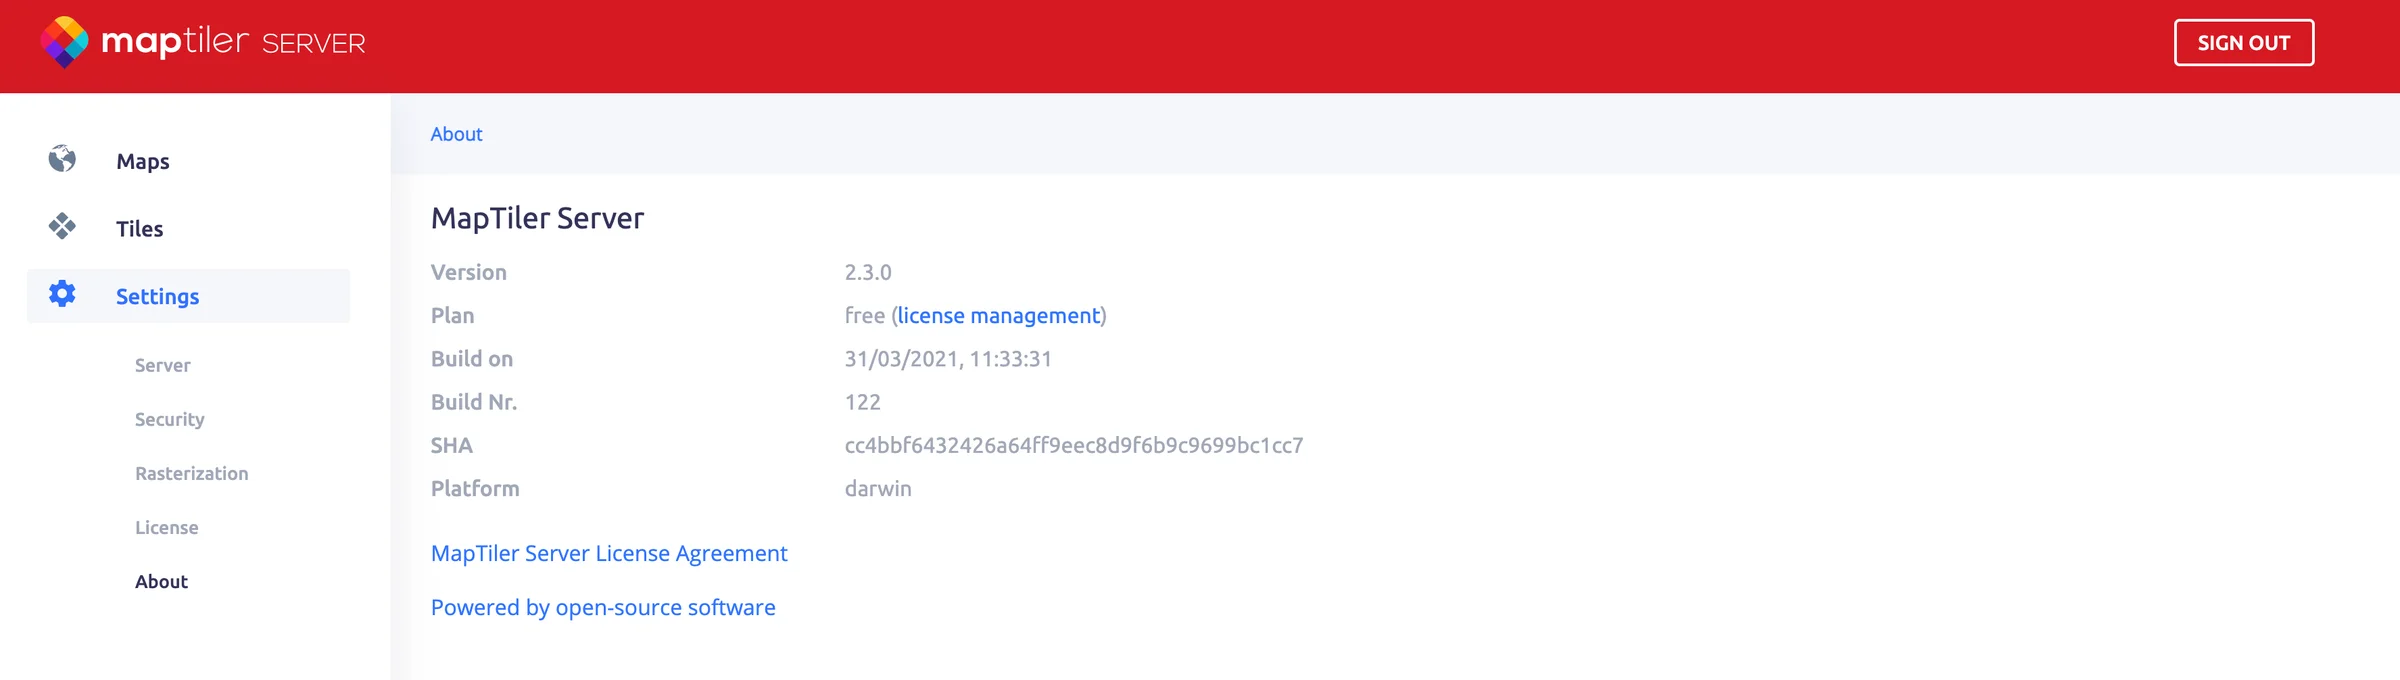Open the Security settings page
Viewport: 2400px width, 680px height.
[169, 419]
